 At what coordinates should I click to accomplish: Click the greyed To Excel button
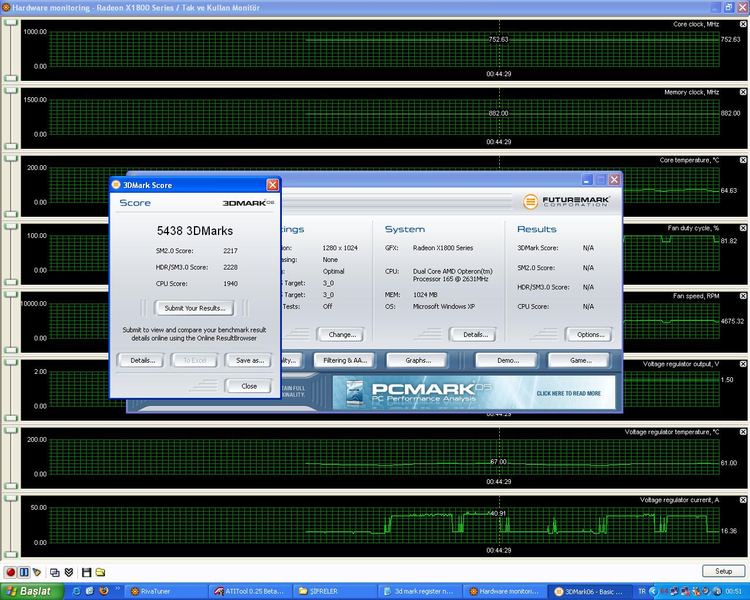[195, 360]
